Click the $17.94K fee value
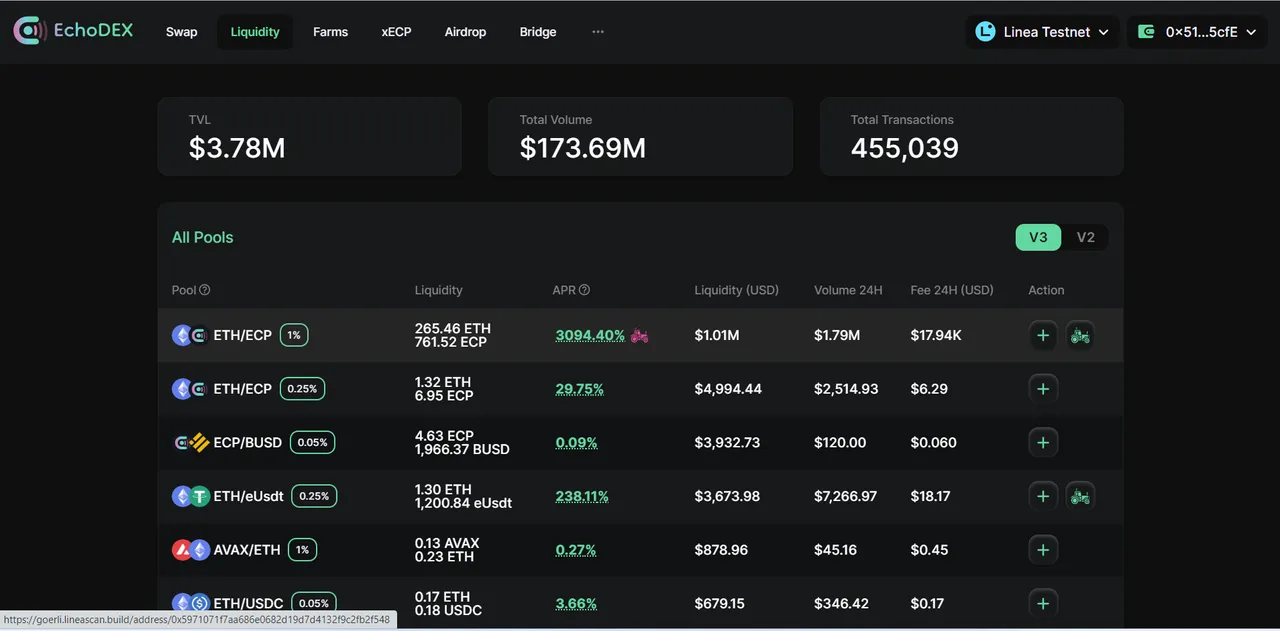Image resolution: width=1280 pixels, height=631 pixels. pos(936,335)
